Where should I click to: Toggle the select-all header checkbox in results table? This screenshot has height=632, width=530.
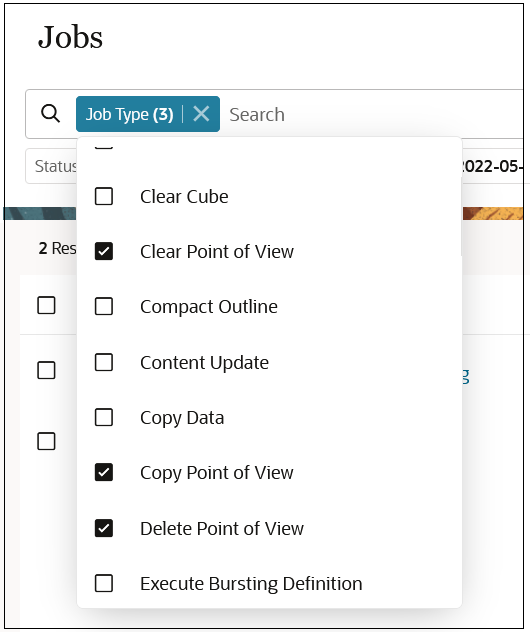click(x=46, y=305)
